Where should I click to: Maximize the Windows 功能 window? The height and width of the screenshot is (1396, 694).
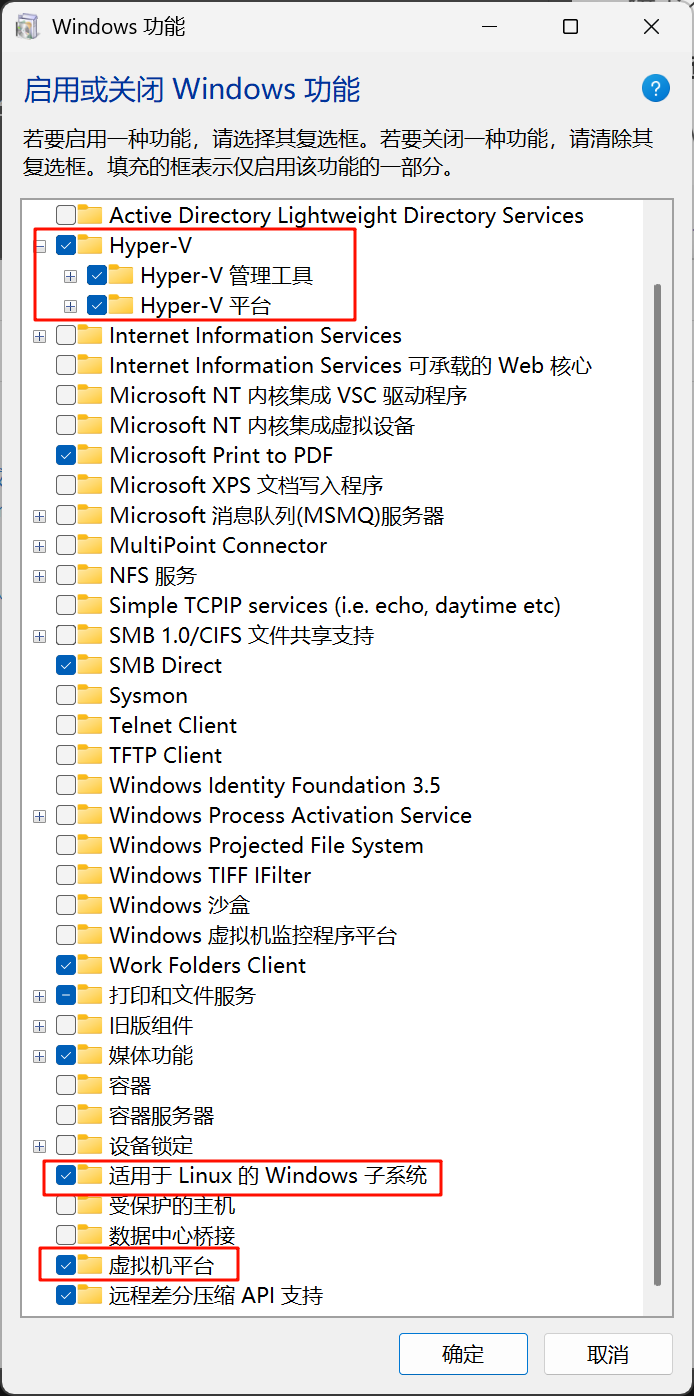(570, 27)
